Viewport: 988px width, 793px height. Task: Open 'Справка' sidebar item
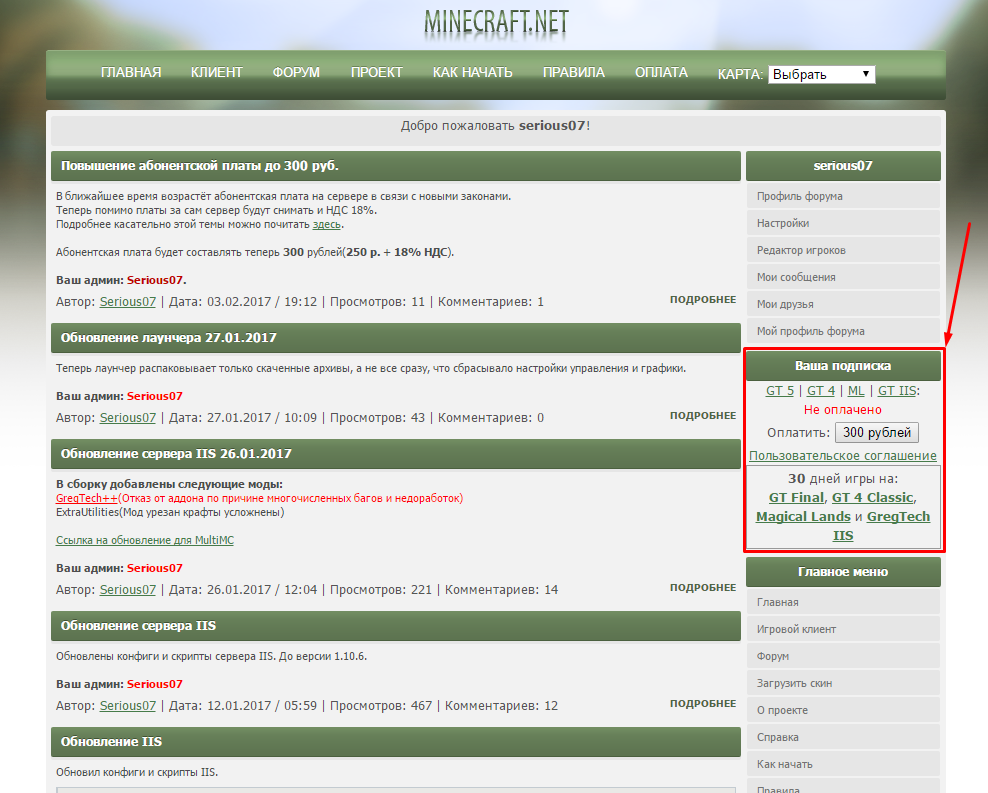(x=843, y=738)
